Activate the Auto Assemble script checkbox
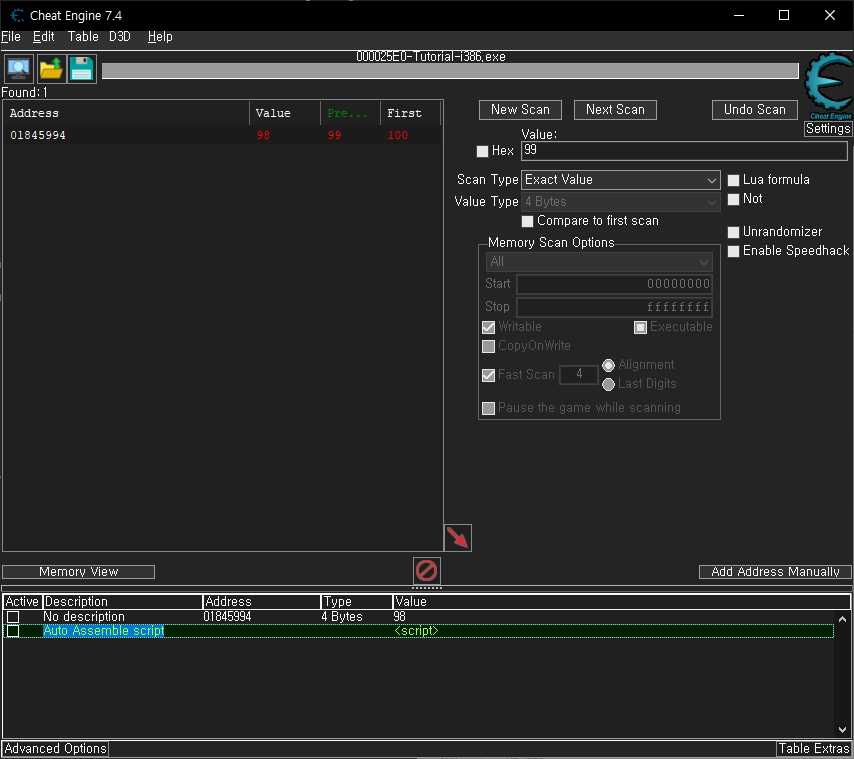Image resolution: width=854 pixels, height=759 pixels. pos(13,631)
